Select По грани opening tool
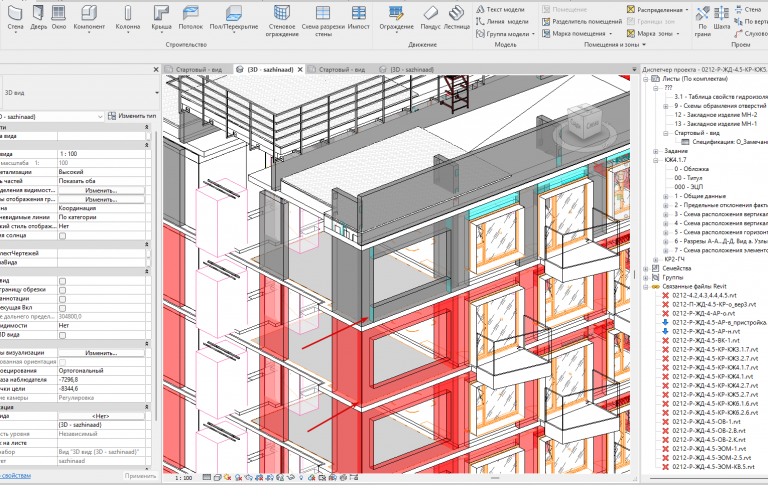Viewport: 768px width, 485px height. pyautogui.click(x=702, y=21)
